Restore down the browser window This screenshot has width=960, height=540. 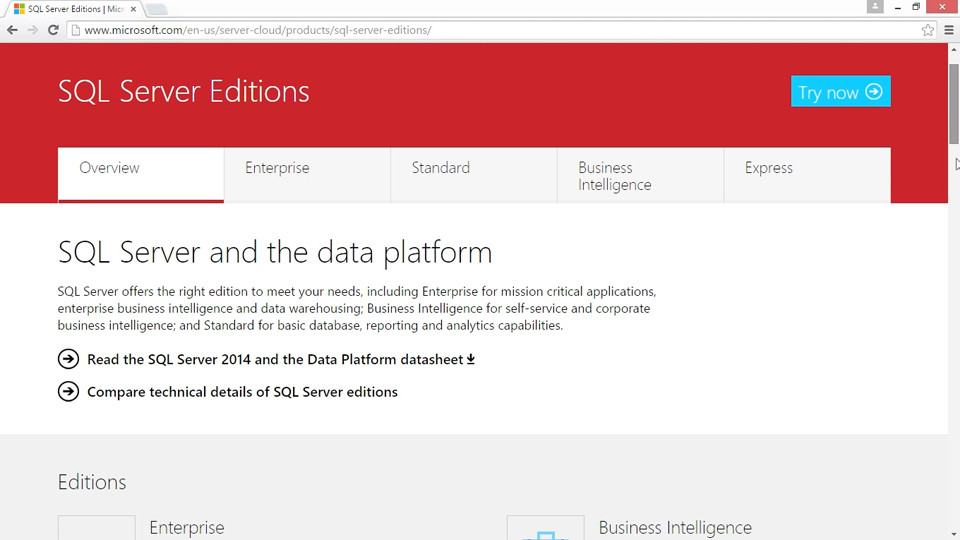[x=916, y=7]
